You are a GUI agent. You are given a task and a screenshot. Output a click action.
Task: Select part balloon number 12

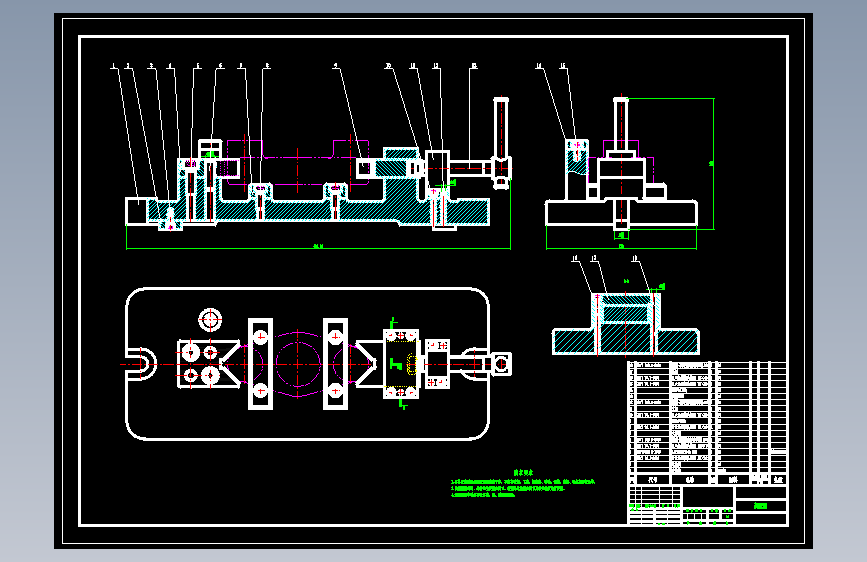(436, 66)
